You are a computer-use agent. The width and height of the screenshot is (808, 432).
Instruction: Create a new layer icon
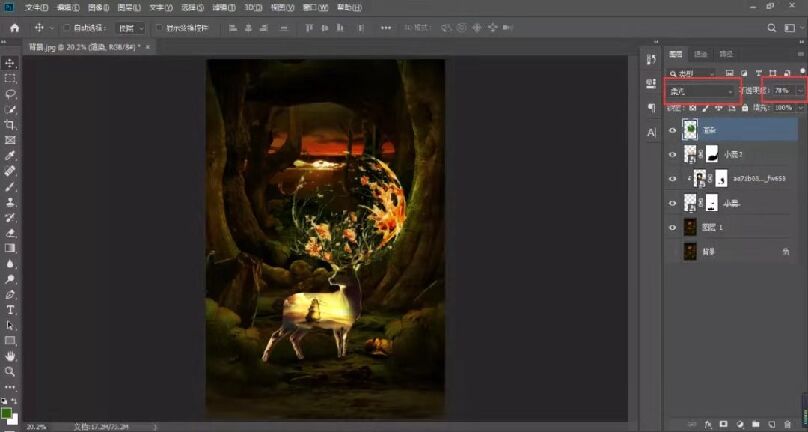[771, 424]
